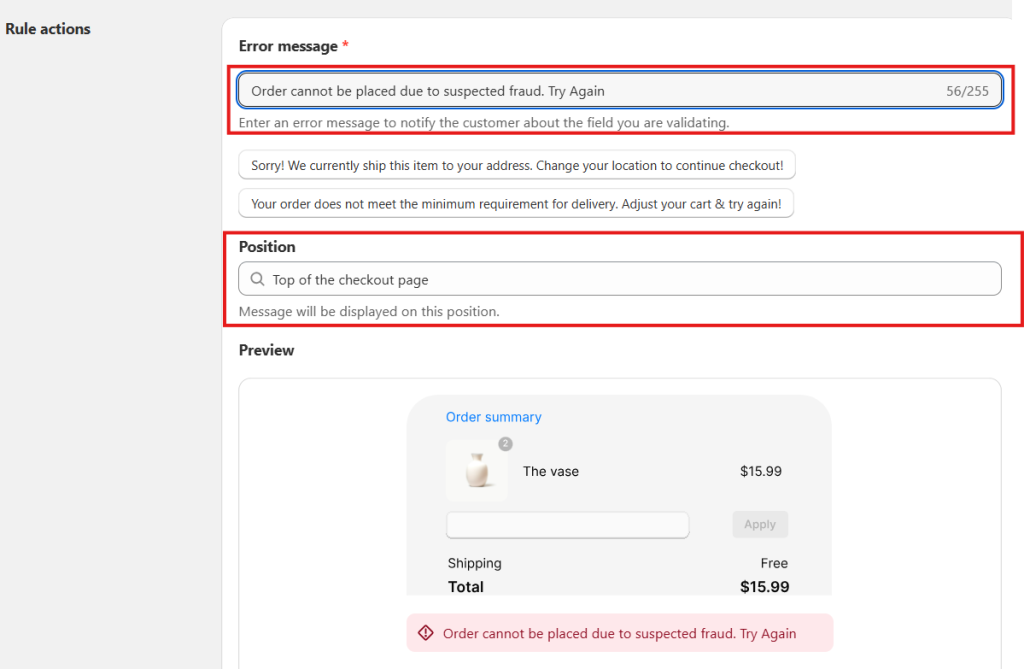Viewport: 1024px width, 669px height.
Task: Open the Order summary link
Action: pos(494,417)
